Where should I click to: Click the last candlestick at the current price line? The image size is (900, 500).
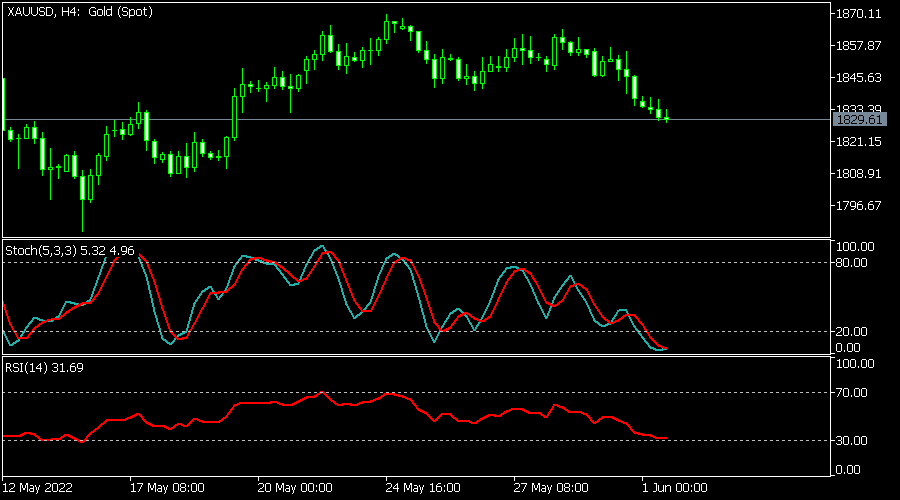tap(667, 118)
